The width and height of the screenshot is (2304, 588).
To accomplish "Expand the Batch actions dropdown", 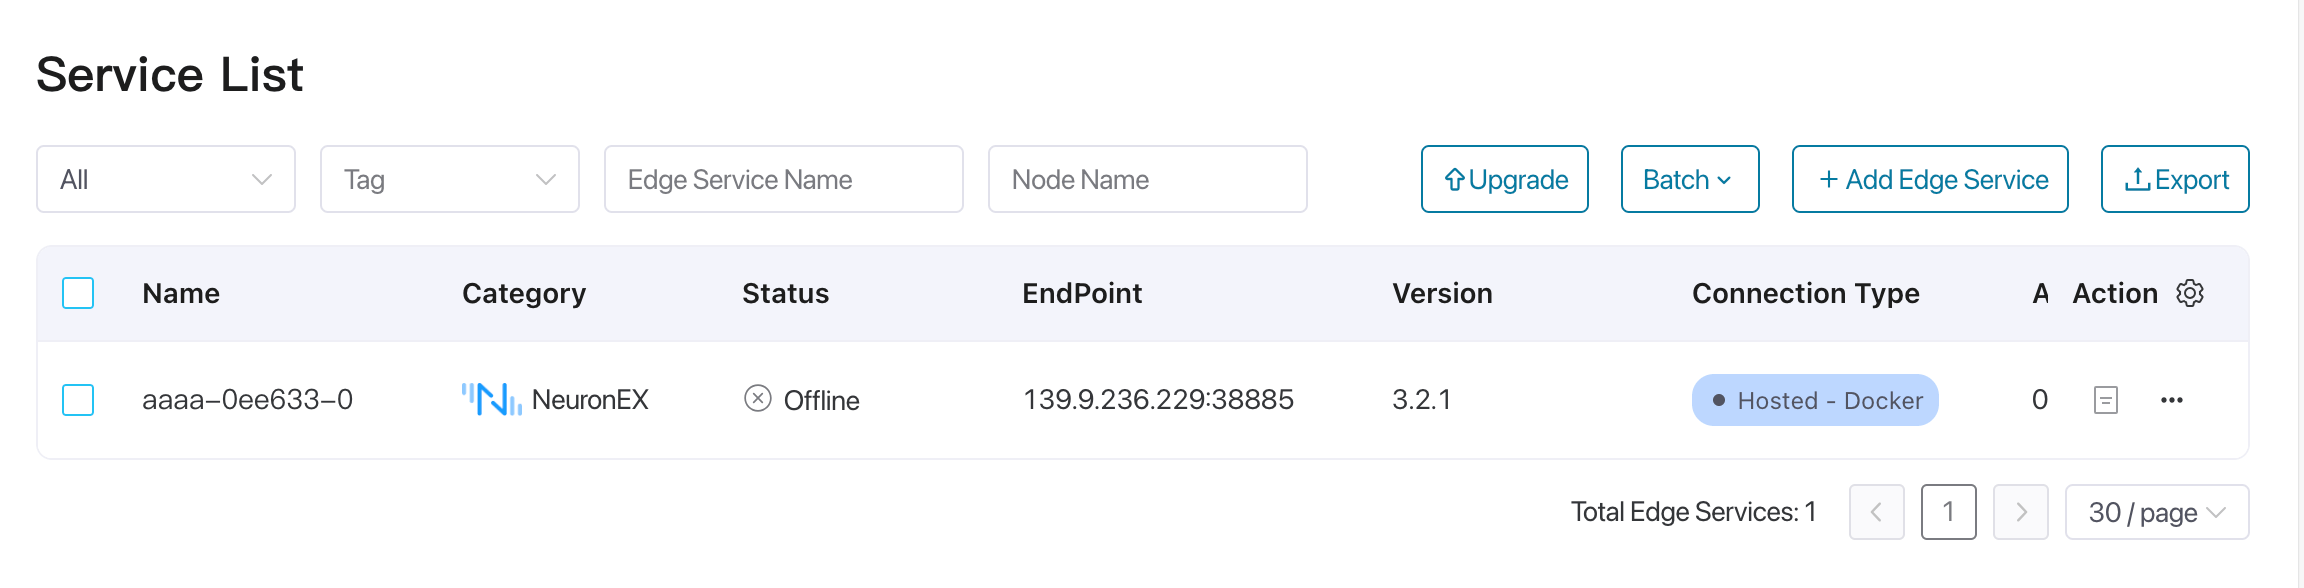I will [x=1689, y=179].
